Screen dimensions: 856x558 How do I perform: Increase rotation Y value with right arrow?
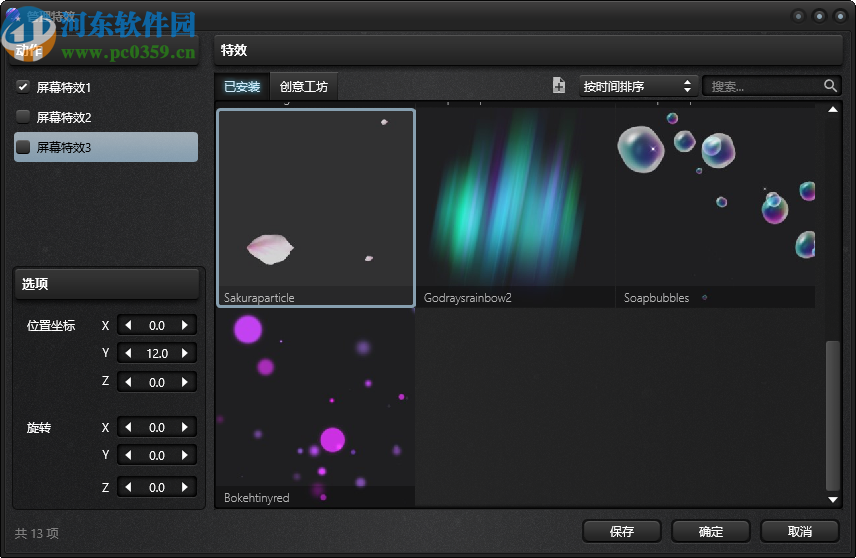[185, 455]
